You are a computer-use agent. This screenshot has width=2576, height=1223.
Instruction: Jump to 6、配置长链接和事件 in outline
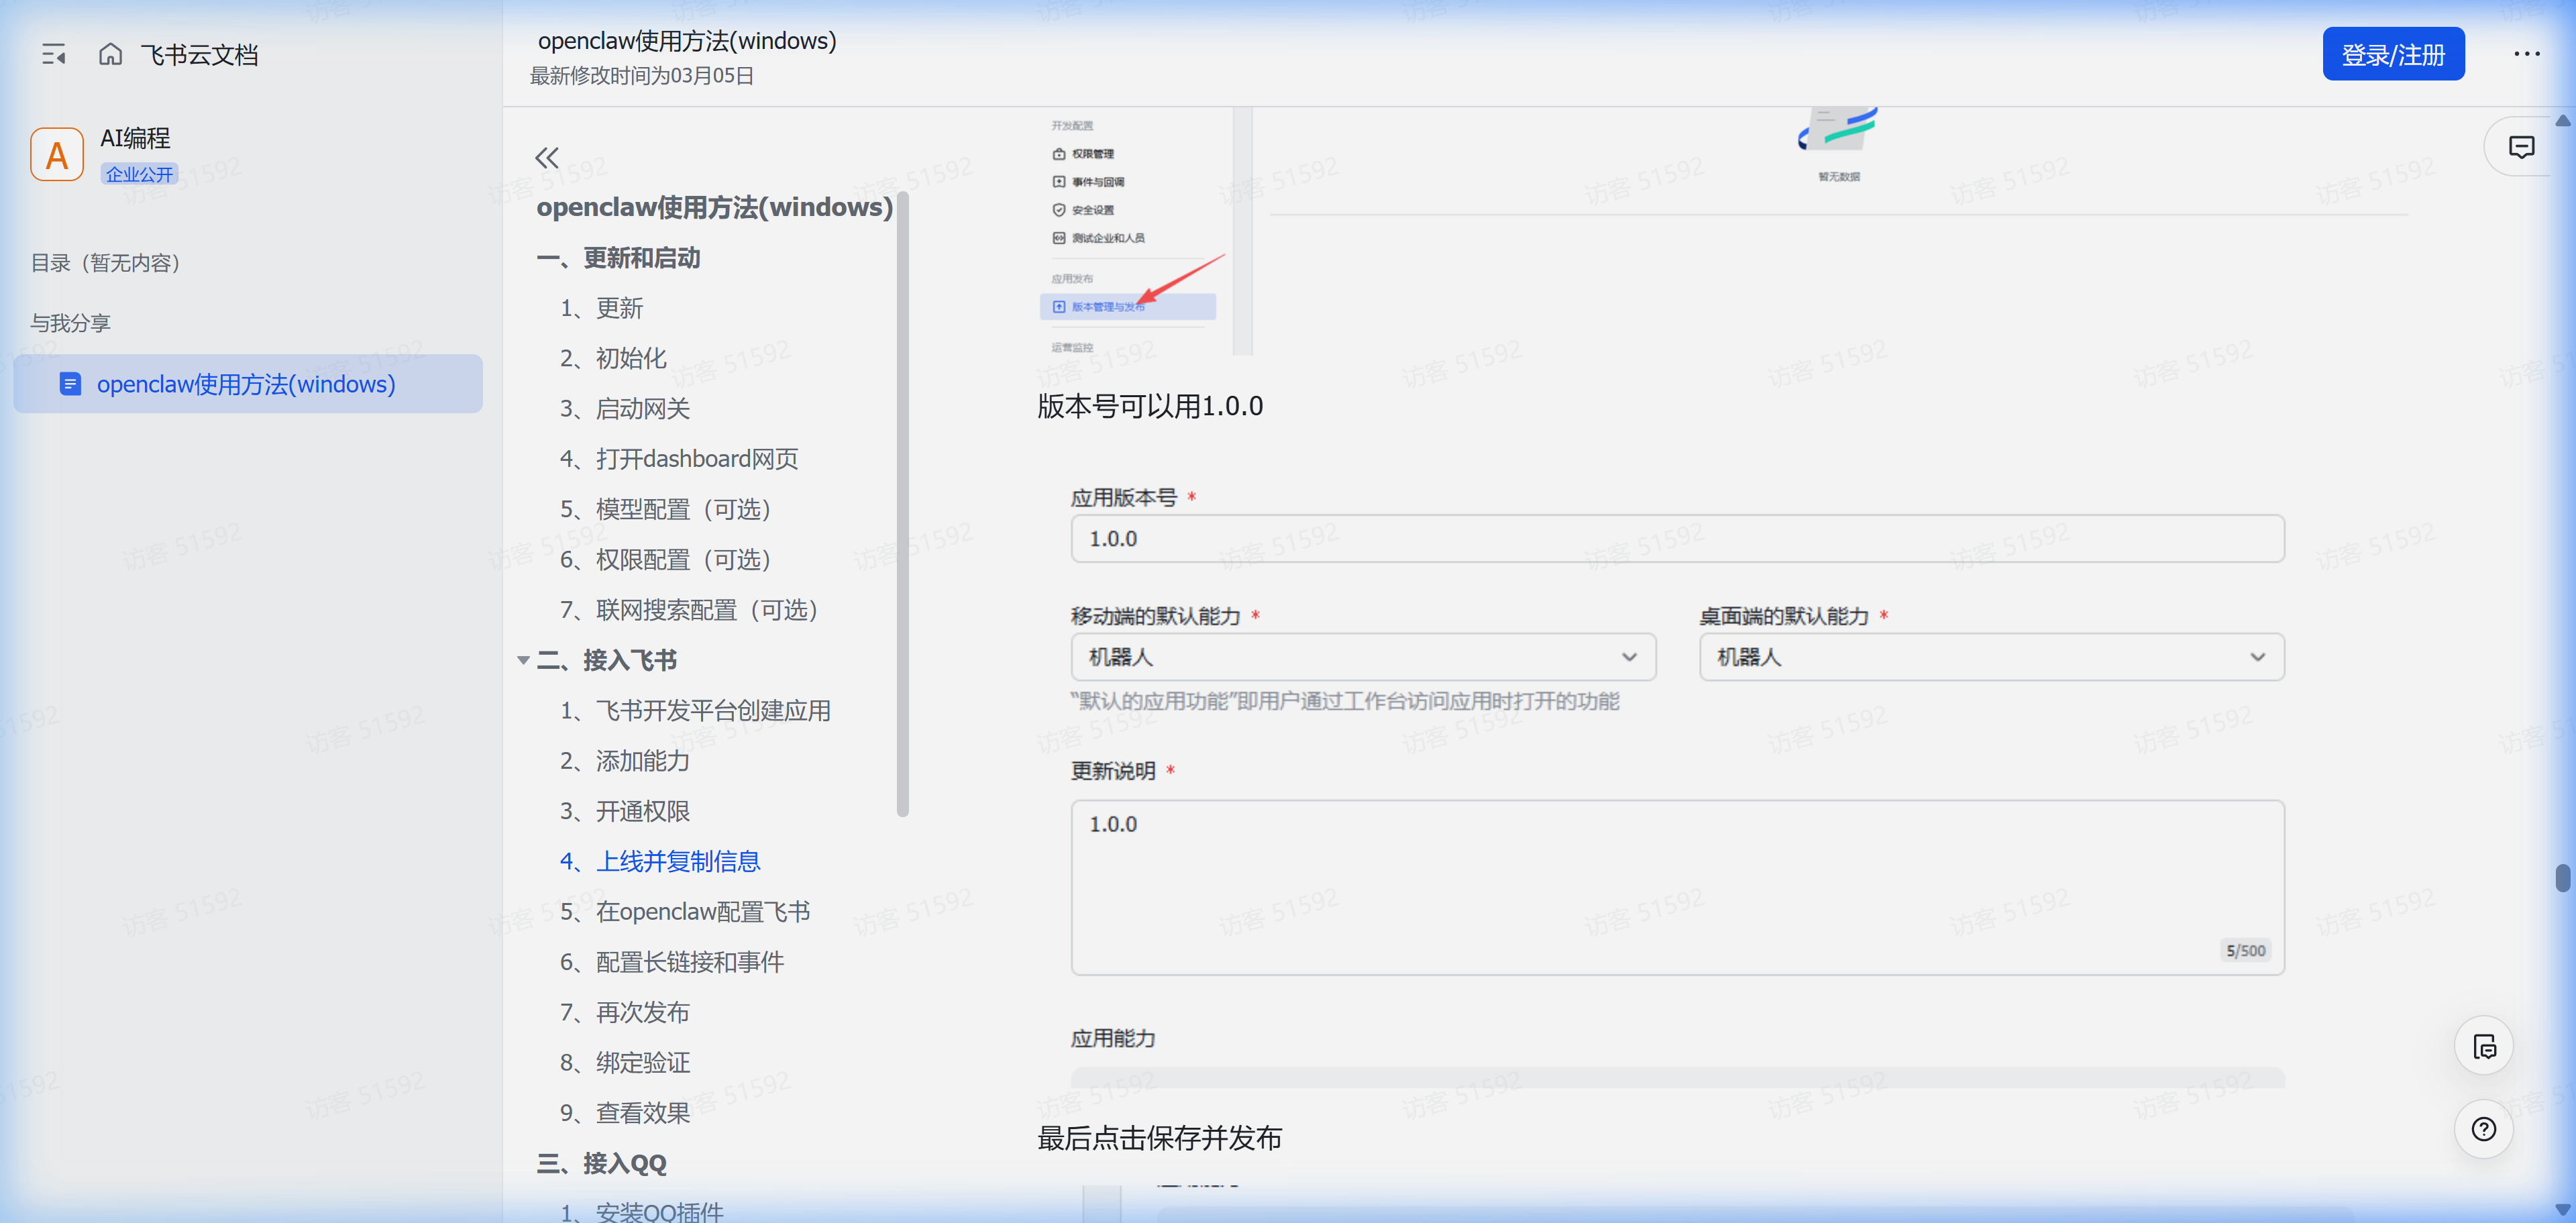click(672, 962)
